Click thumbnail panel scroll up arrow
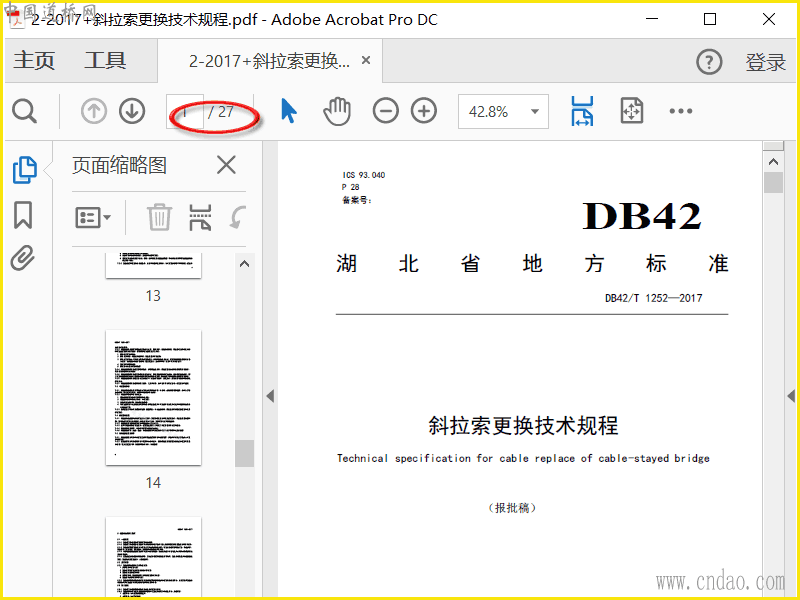 (x=244, y=264)
